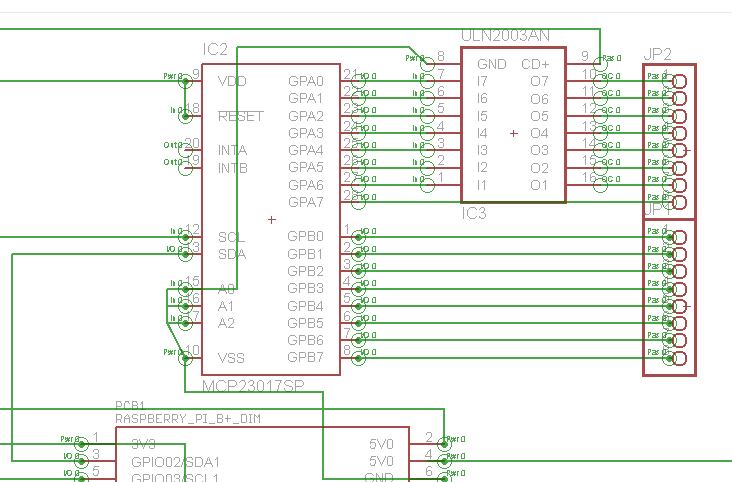Click the SCL pin label
This screenshot has width=732, height=482.
[230, 237]
